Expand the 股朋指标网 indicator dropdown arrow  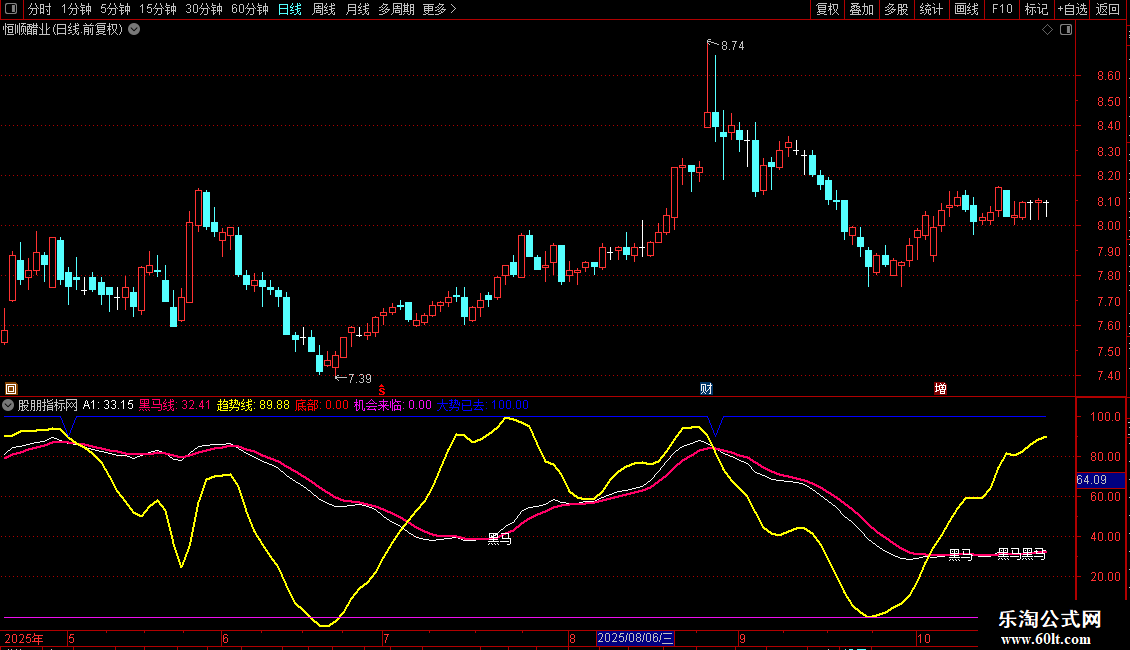click(9, 405)
